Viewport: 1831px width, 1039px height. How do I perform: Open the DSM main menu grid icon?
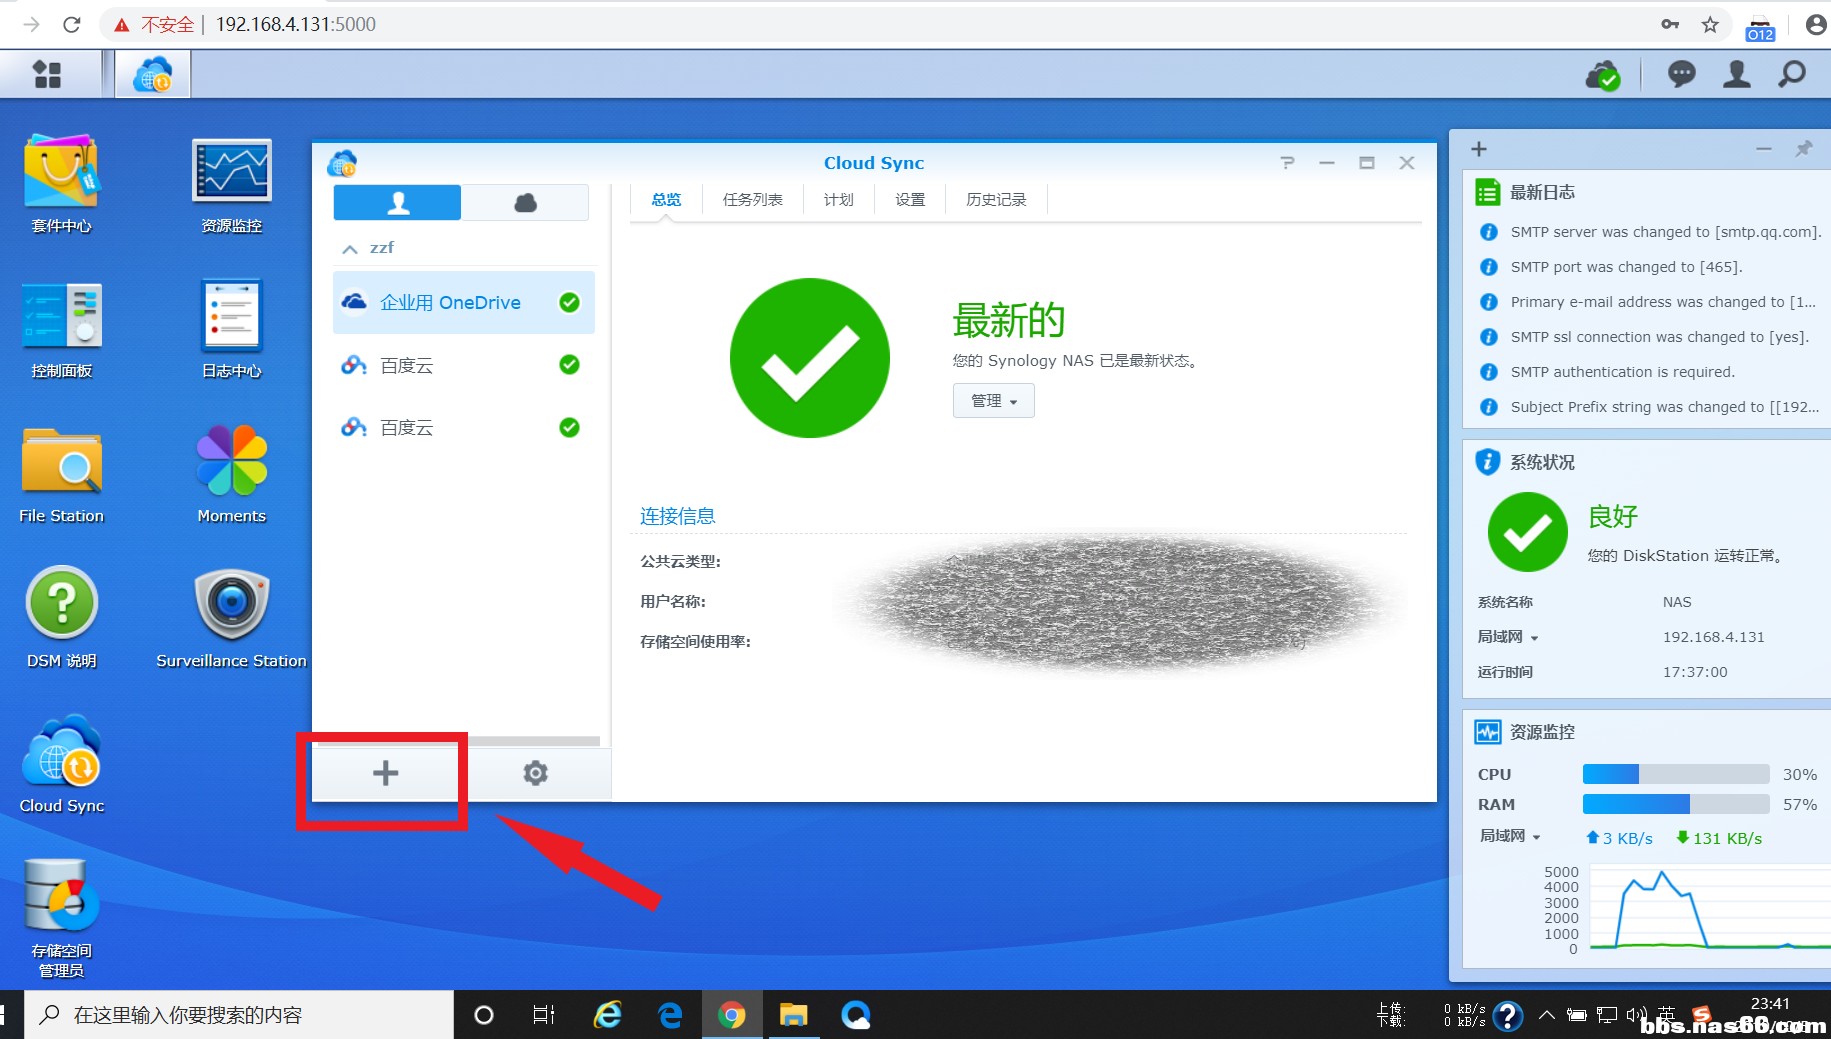[47, 74]
